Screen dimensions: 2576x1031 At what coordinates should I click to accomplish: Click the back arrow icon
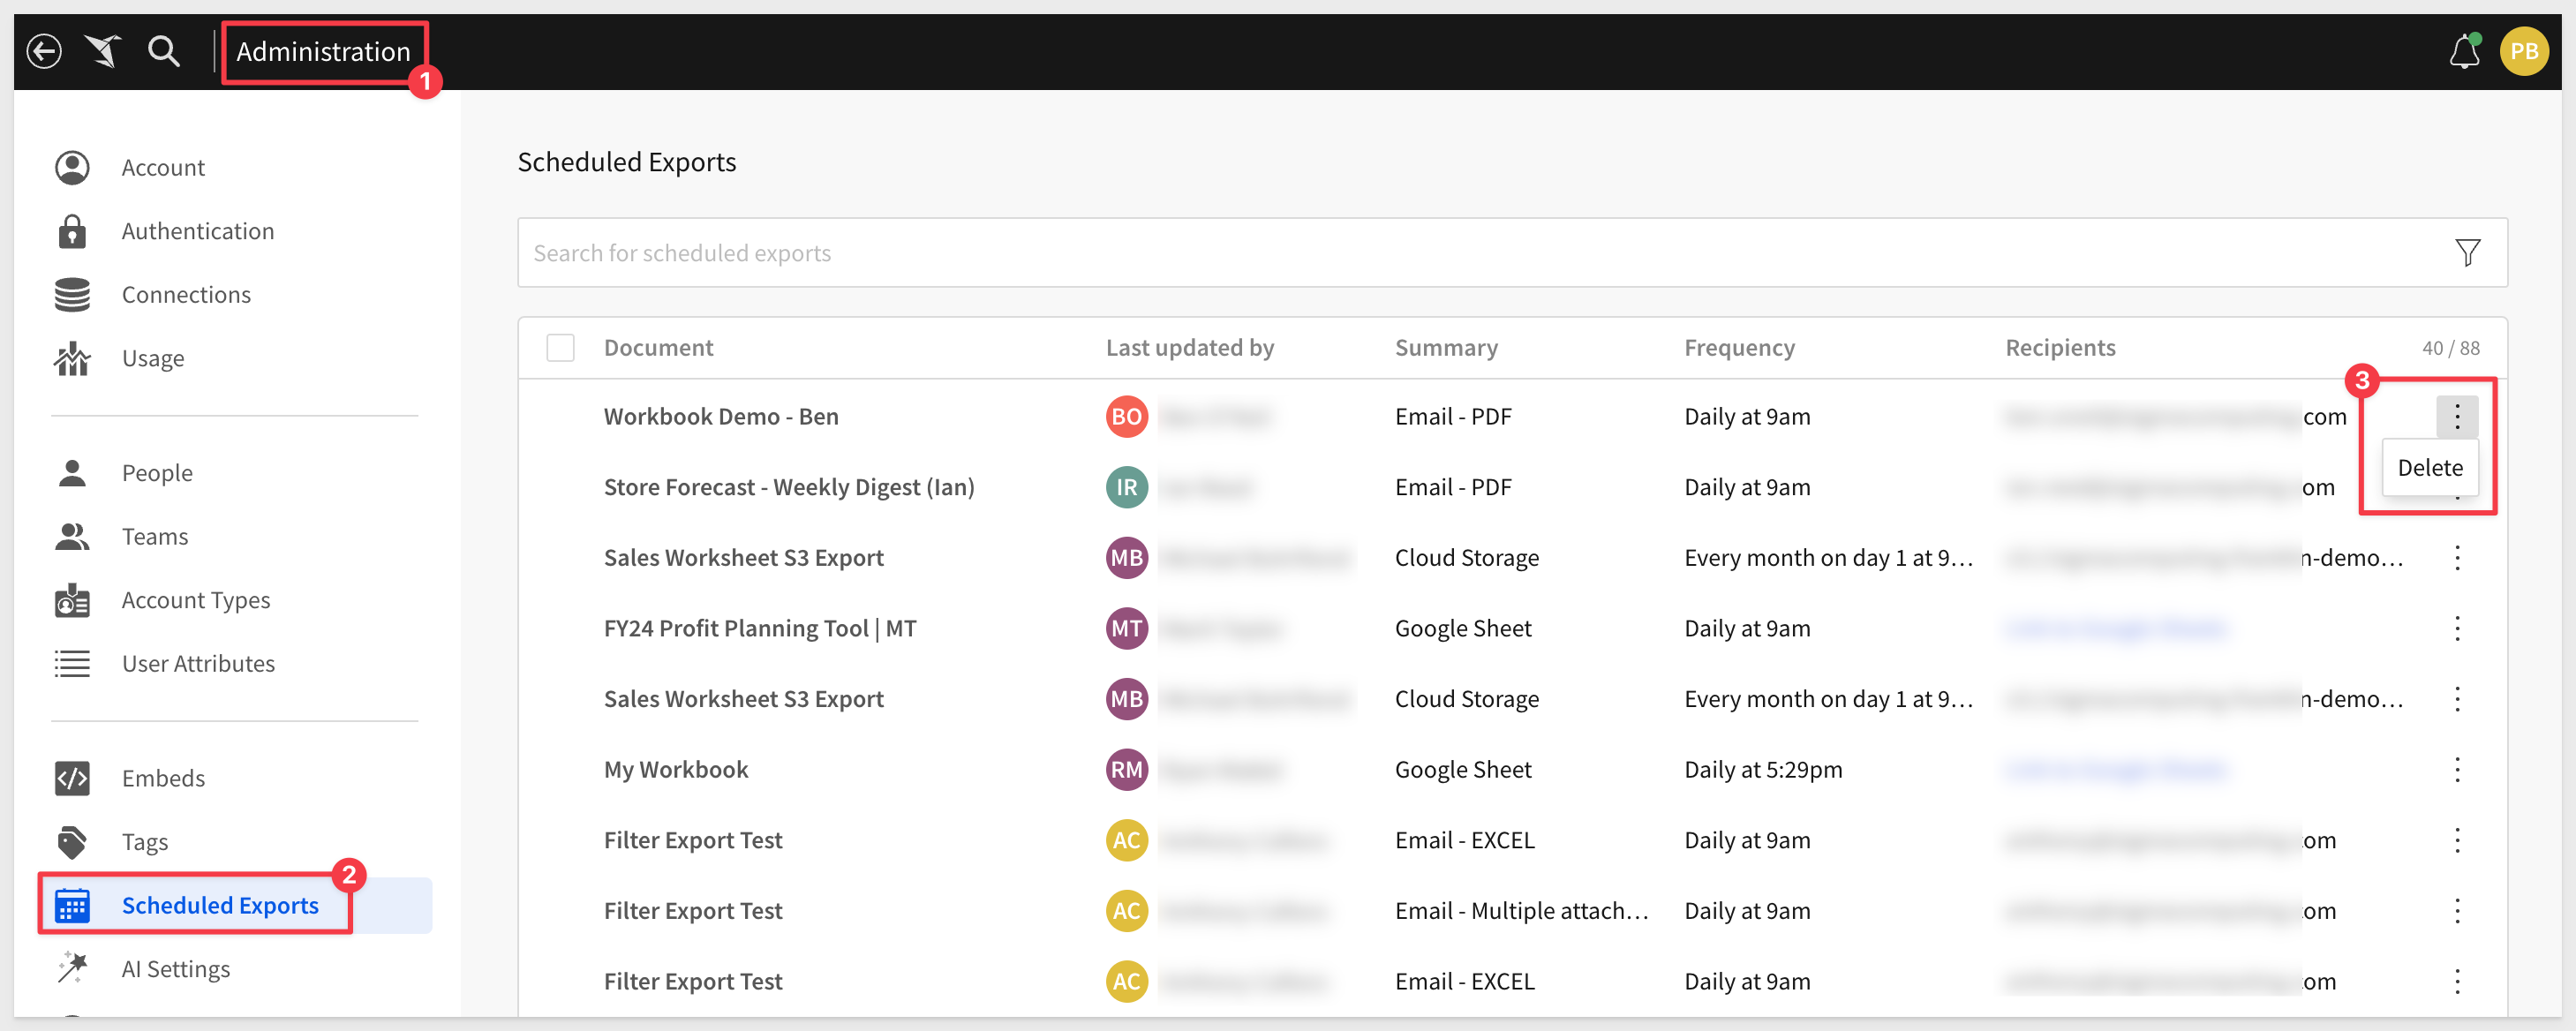(x=44, y=51)
